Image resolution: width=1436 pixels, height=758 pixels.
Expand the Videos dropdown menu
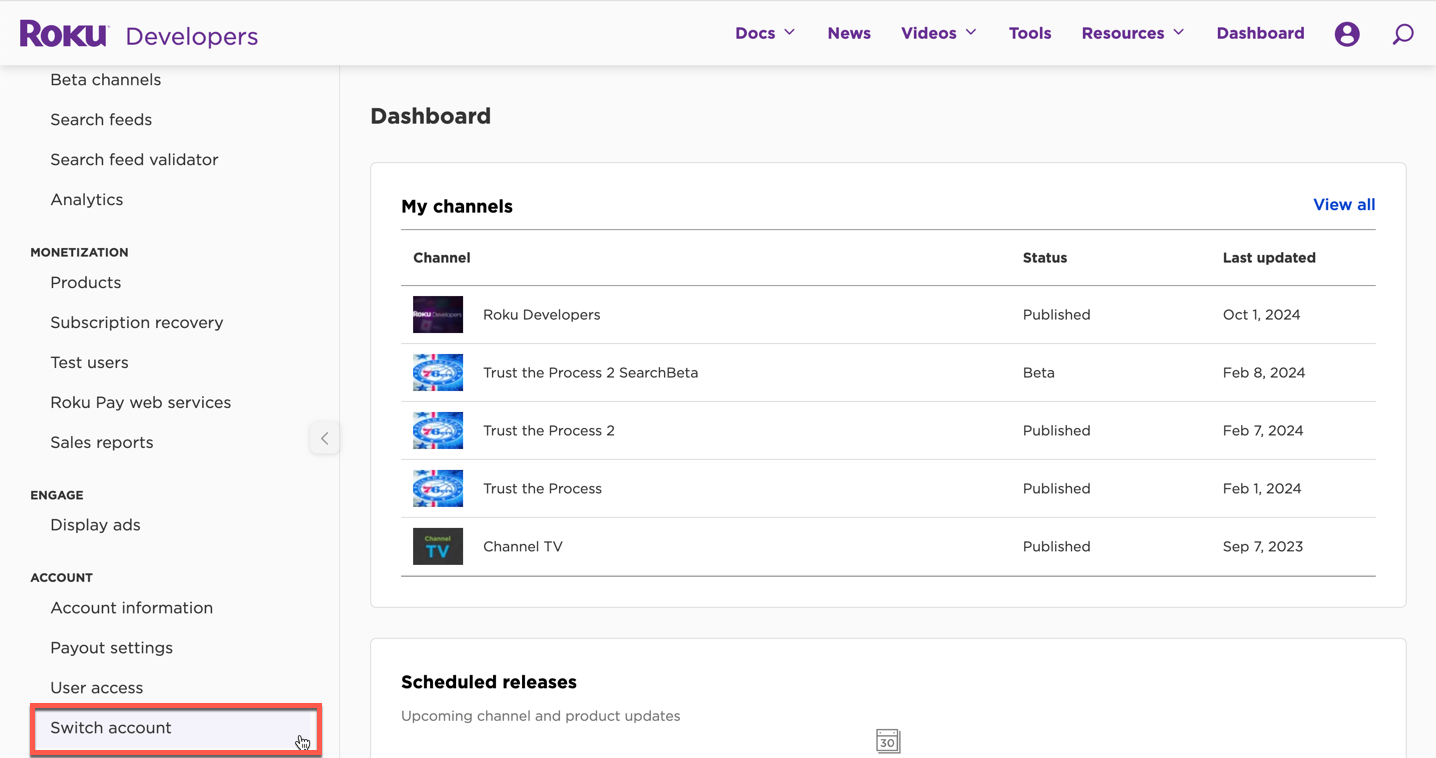(938, 33)
